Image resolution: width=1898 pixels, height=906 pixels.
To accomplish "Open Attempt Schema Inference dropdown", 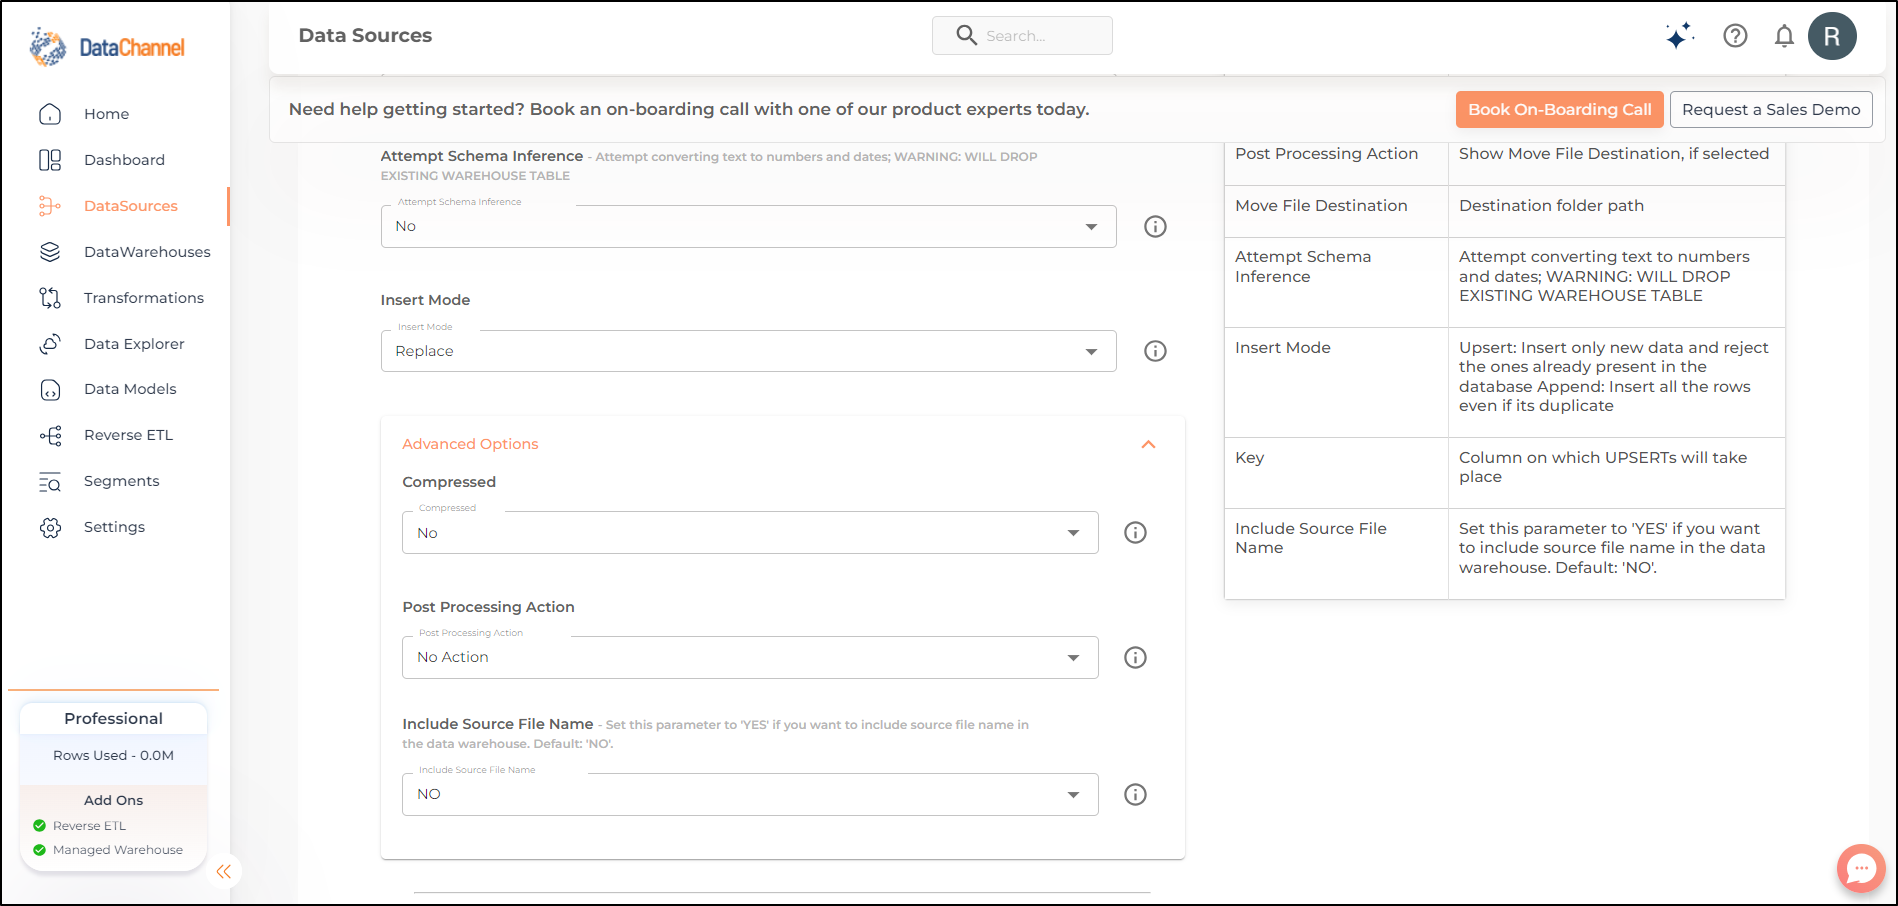I will (748, 227).
